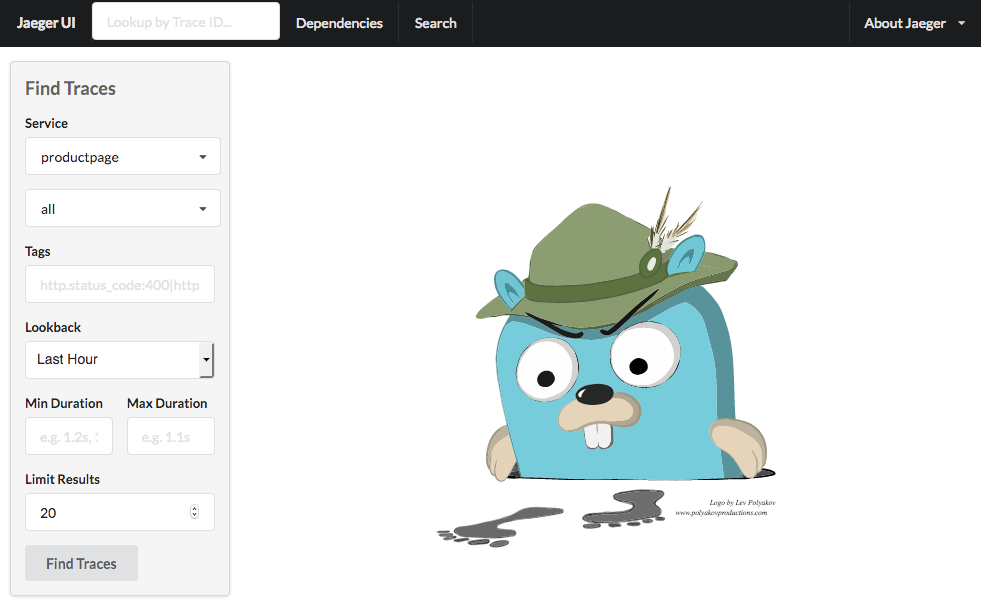The height and width of the screenshot is (602, 981).
Task: Open the operation dropdown showing all
Action: 123,208
